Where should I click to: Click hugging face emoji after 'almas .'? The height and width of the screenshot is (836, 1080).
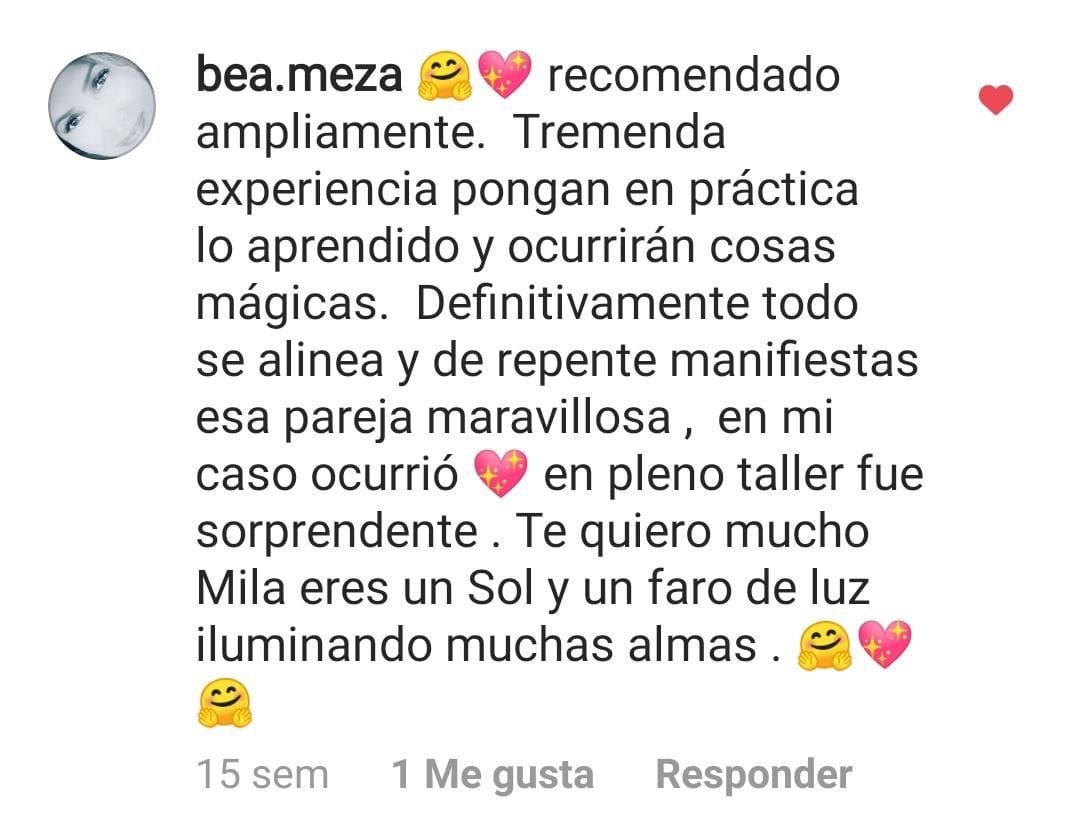[825, 645]
